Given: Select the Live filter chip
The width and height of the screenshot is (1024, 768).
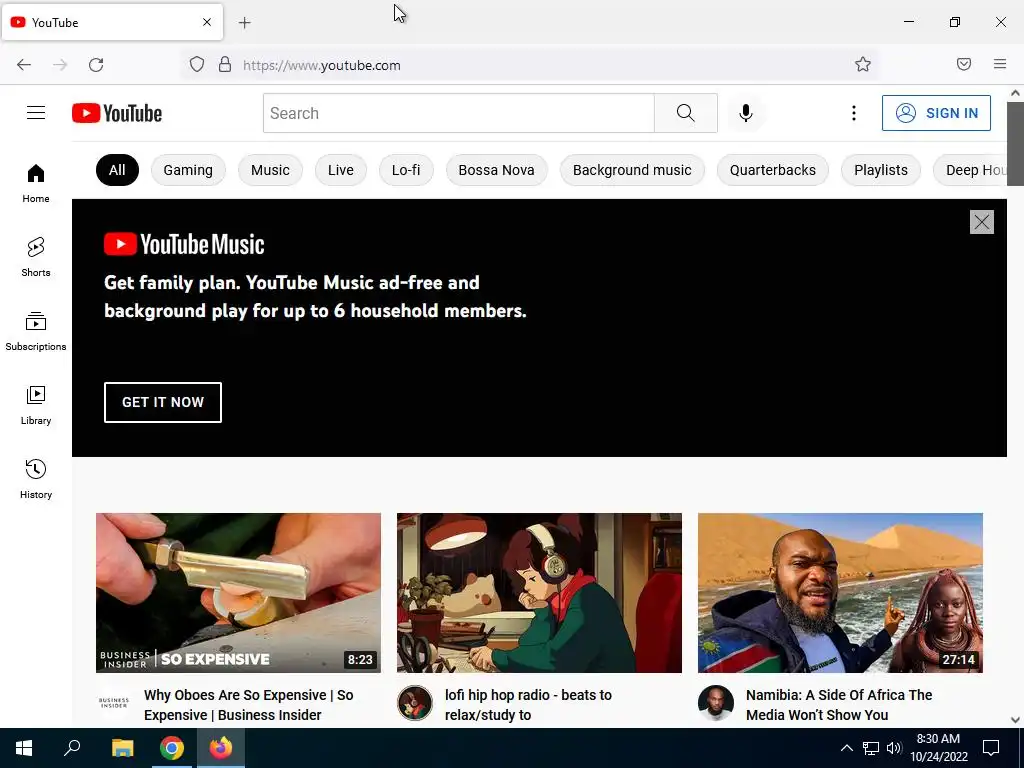Looking at the screenshot, I should (341, 170).
